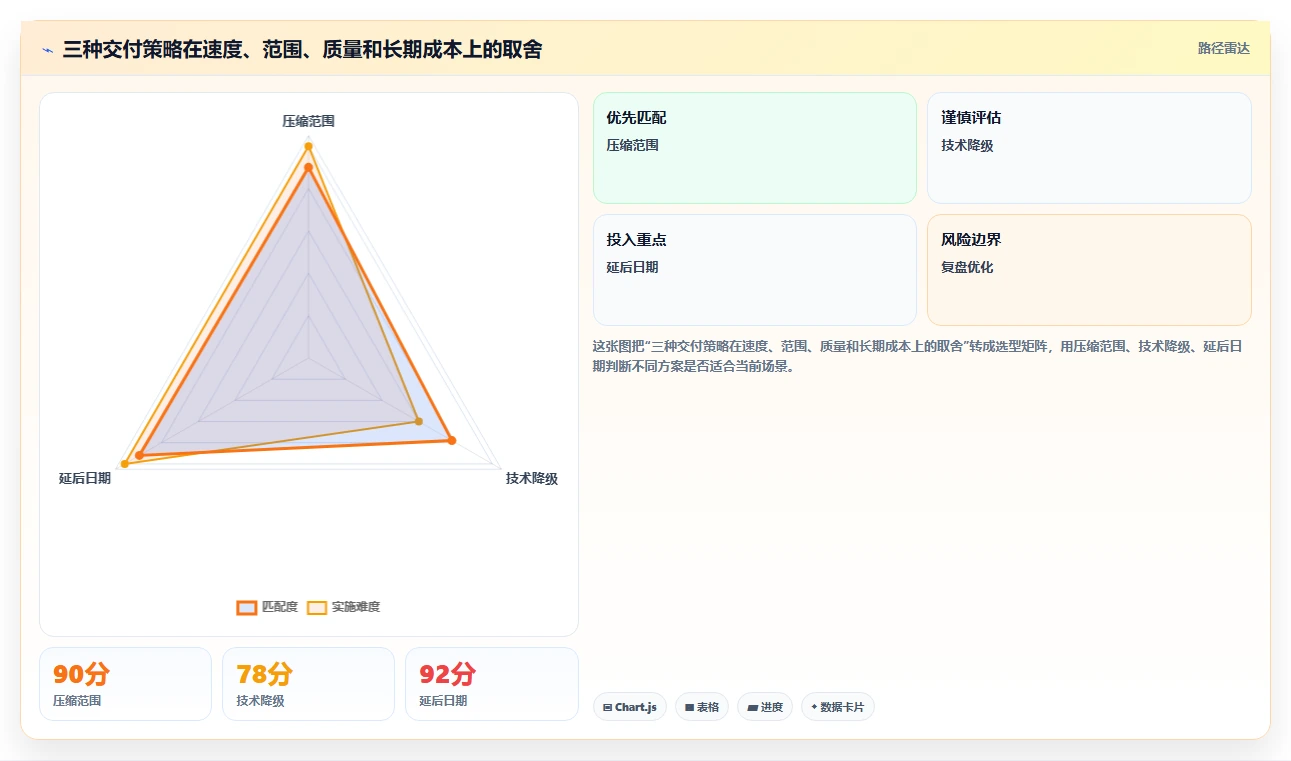This screenshot has height=761, width=1291.
Task: Click the icon in the 进度 chip
Action: tap(752, 707)
